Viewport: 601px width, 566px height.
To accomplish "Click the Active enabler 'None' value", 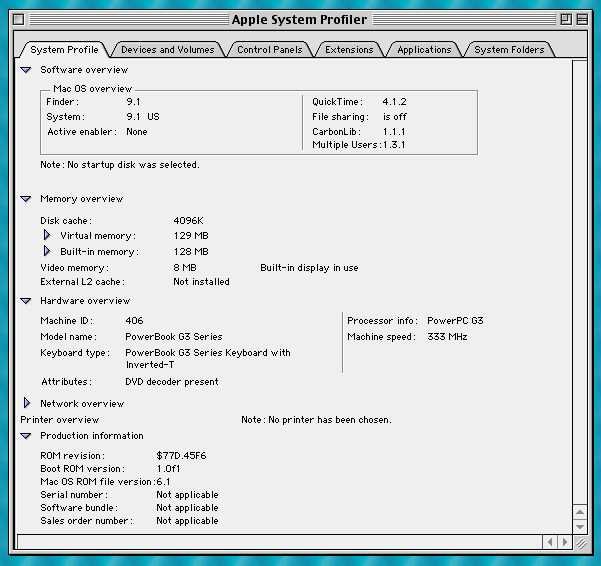I will click(x=137, y=132).
